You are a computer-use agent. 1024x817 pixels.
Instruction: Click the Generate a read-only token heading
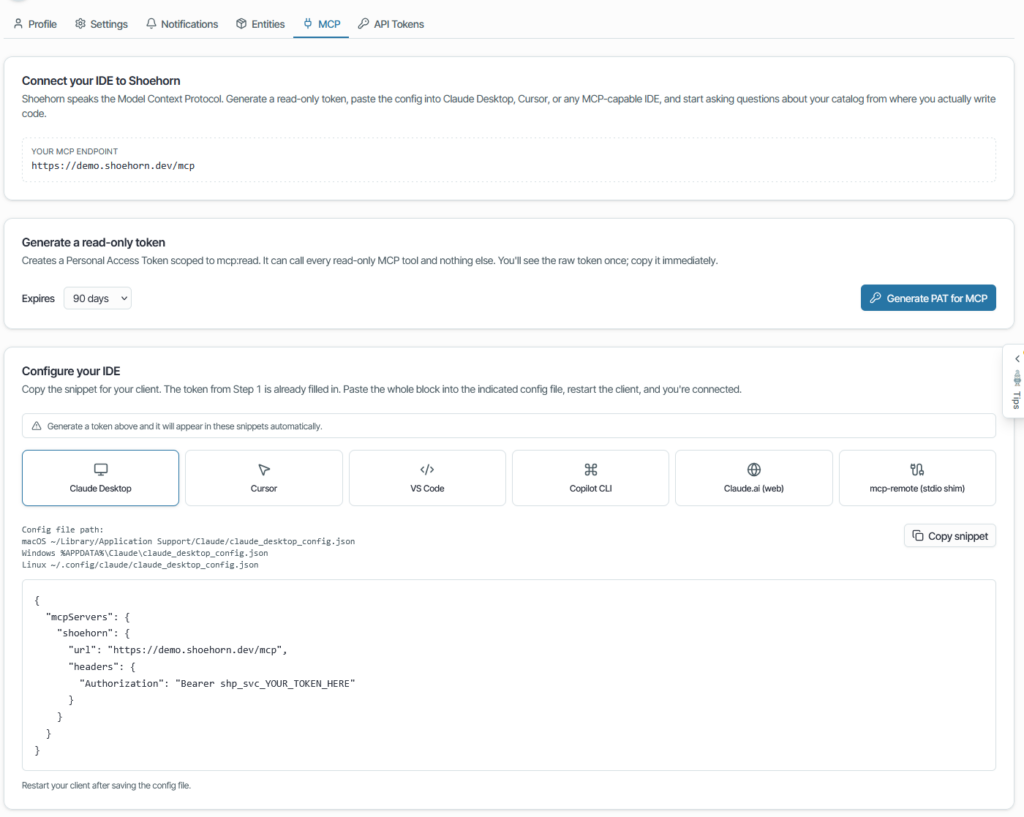pyautogui.click(x=93, y=242)
